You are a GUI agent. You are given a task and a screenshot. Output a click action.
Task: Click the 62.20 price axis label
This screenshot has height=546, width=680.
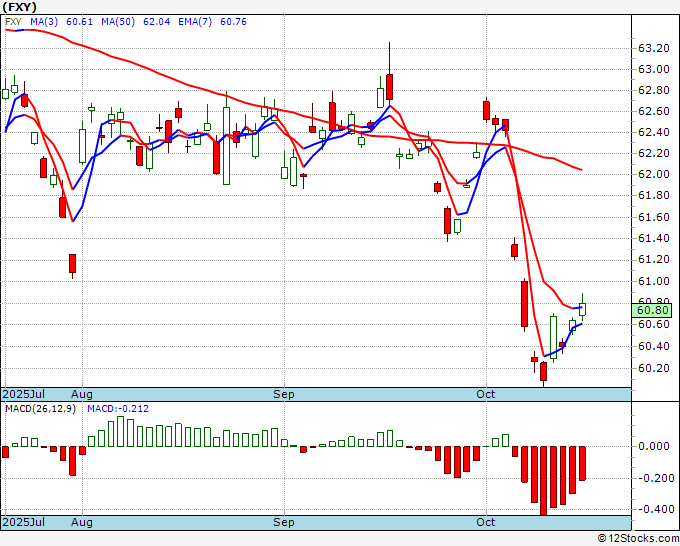(654, 154)
